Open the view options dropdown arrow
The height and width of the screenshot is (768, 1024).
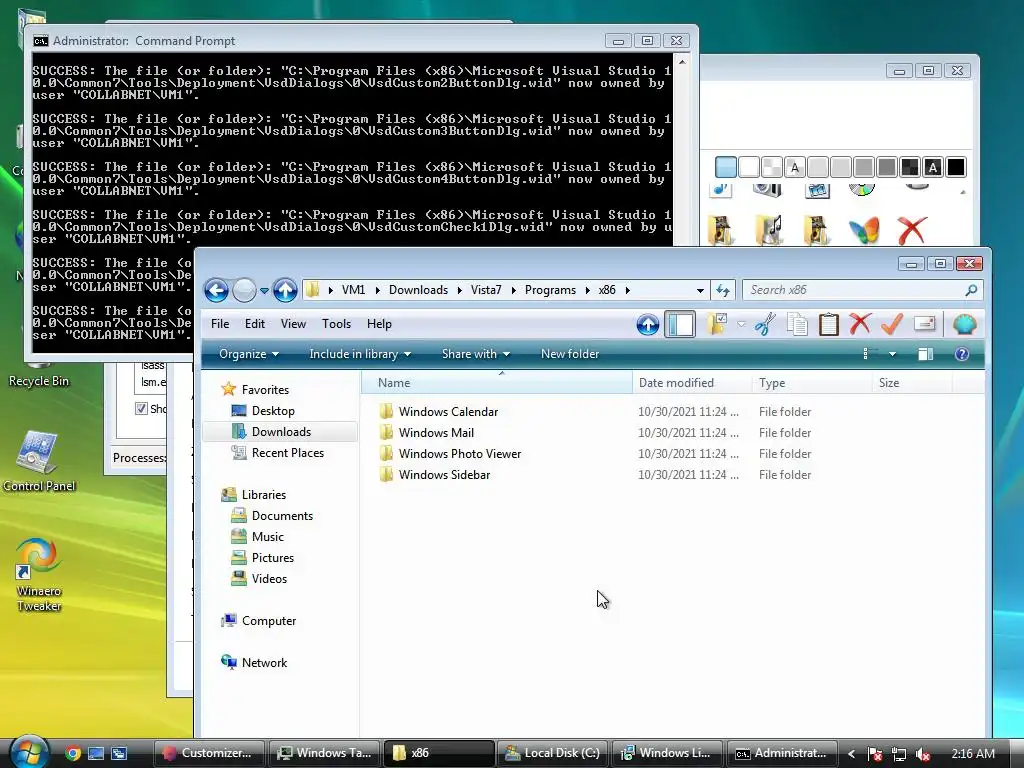[892, 354]
